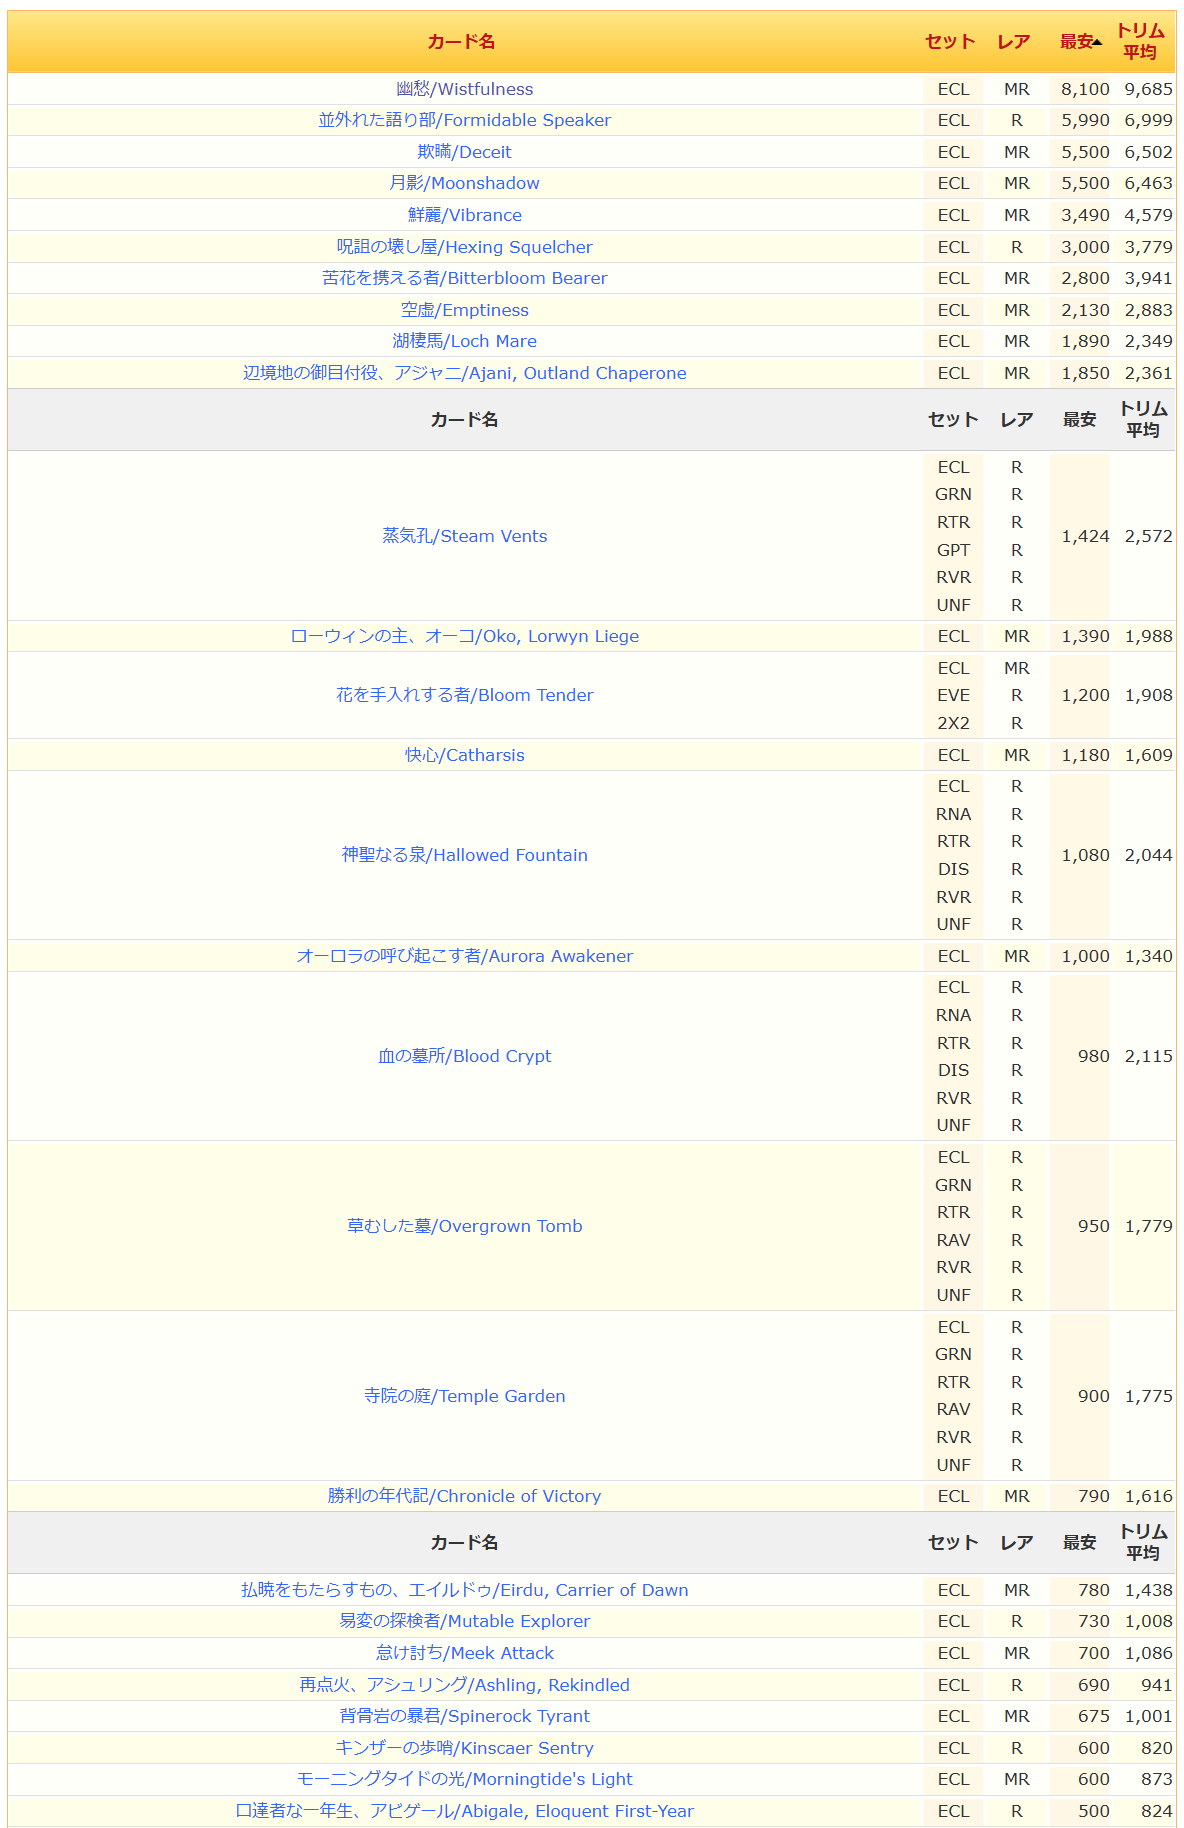Open the 幽愁/Wistfulness card link
The image size is (1184, 1828).
464,89
